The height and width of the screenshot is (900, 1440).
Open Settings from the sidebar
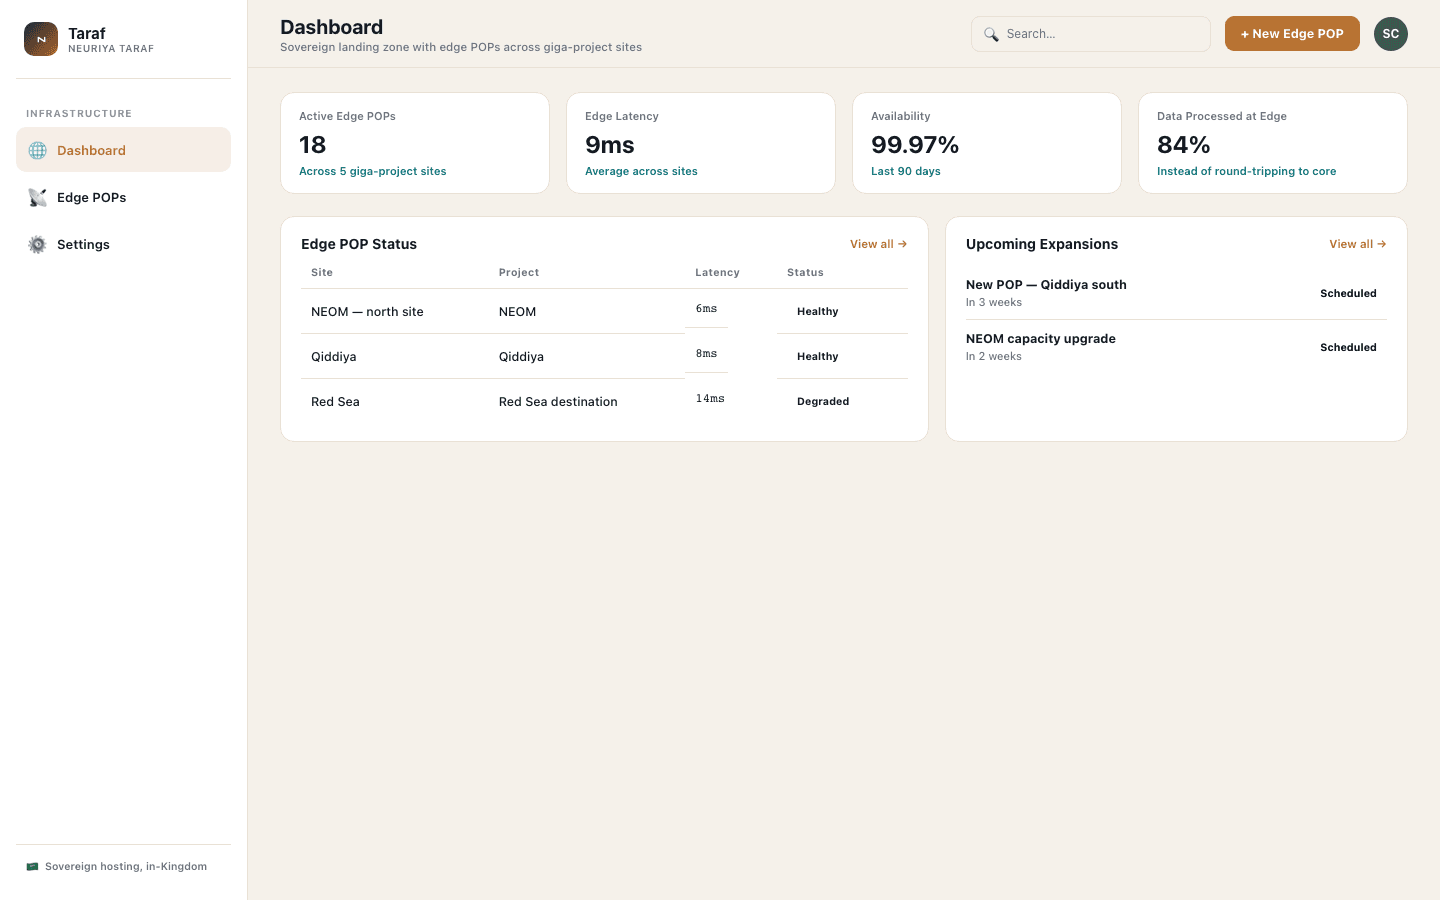tap(124, 244)
